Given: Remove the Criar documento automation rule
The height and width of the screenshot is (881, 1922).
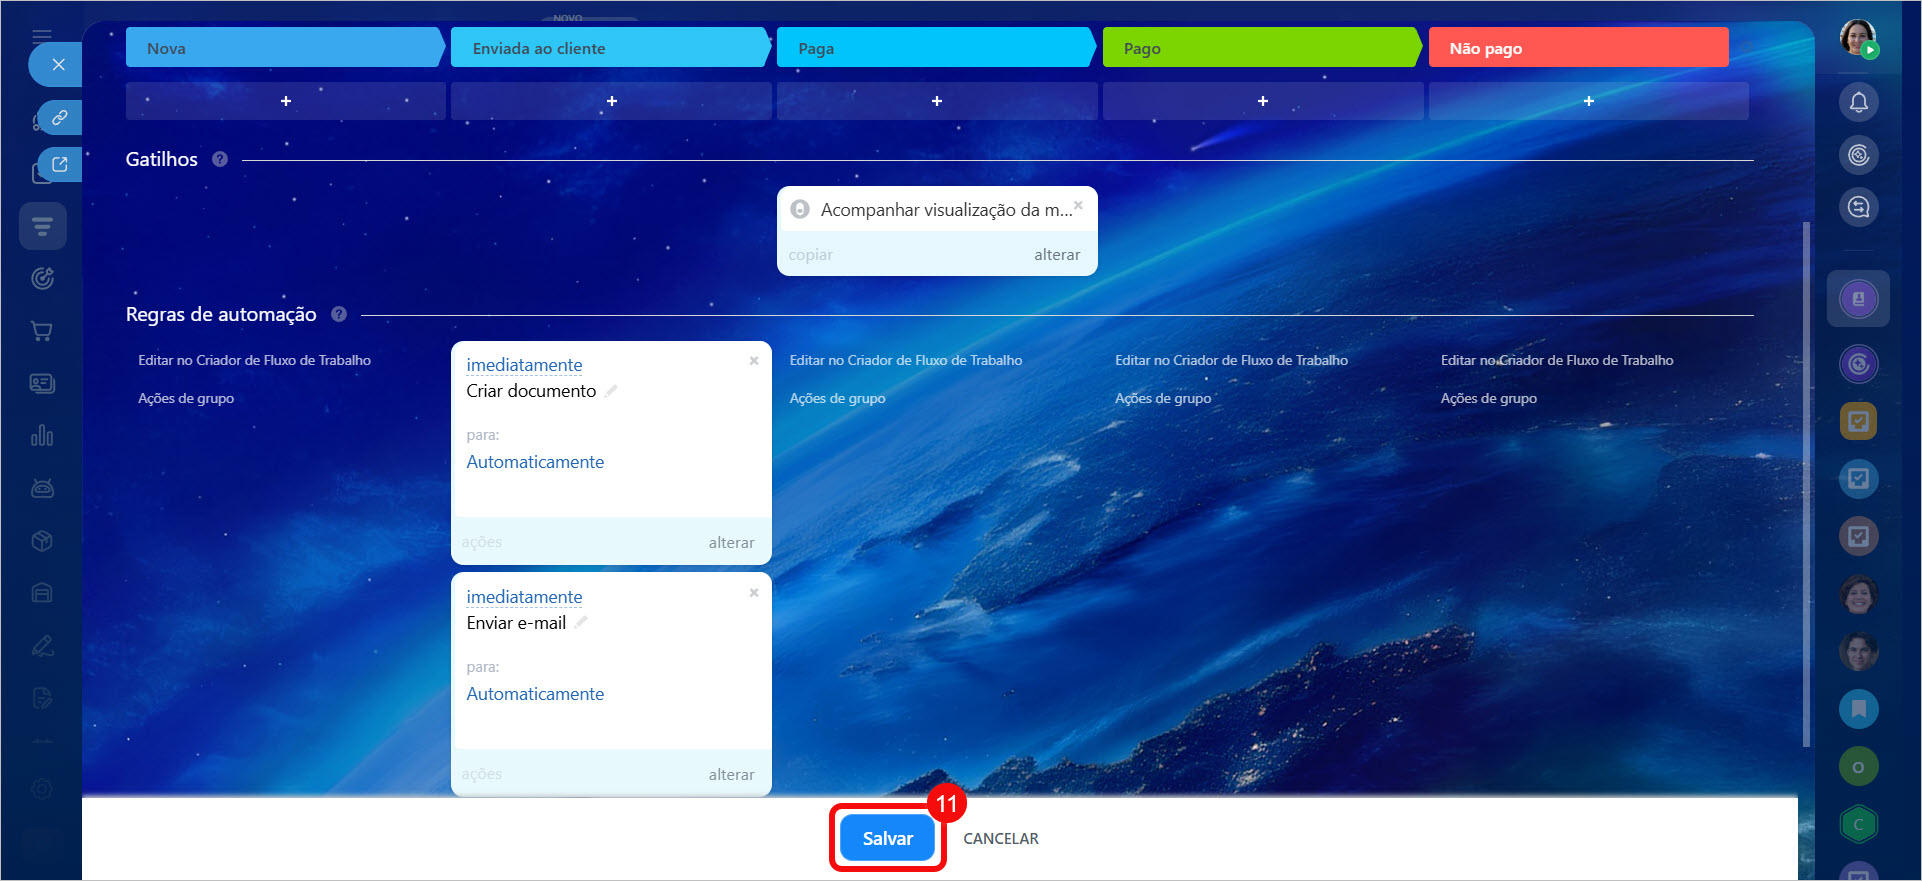Looking at the screenshot, I should [754, 361].
